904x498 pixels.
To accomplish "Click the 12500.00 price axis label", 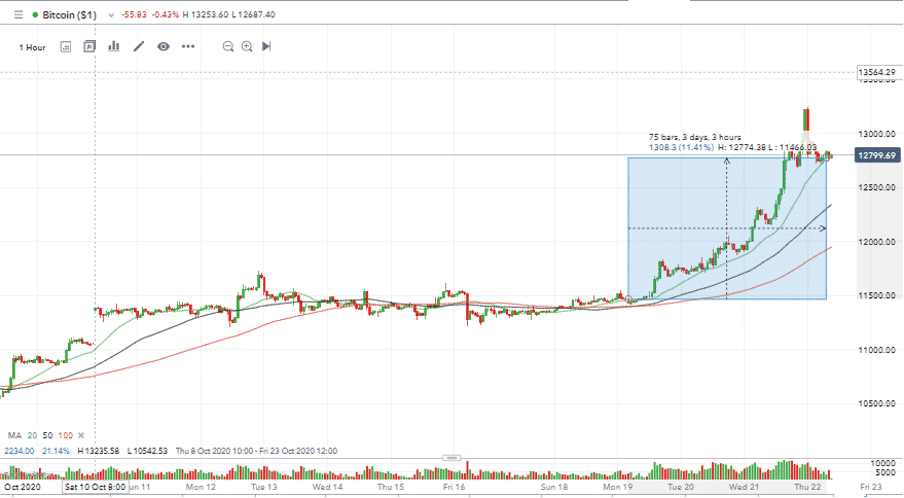I will click(877, 187).
